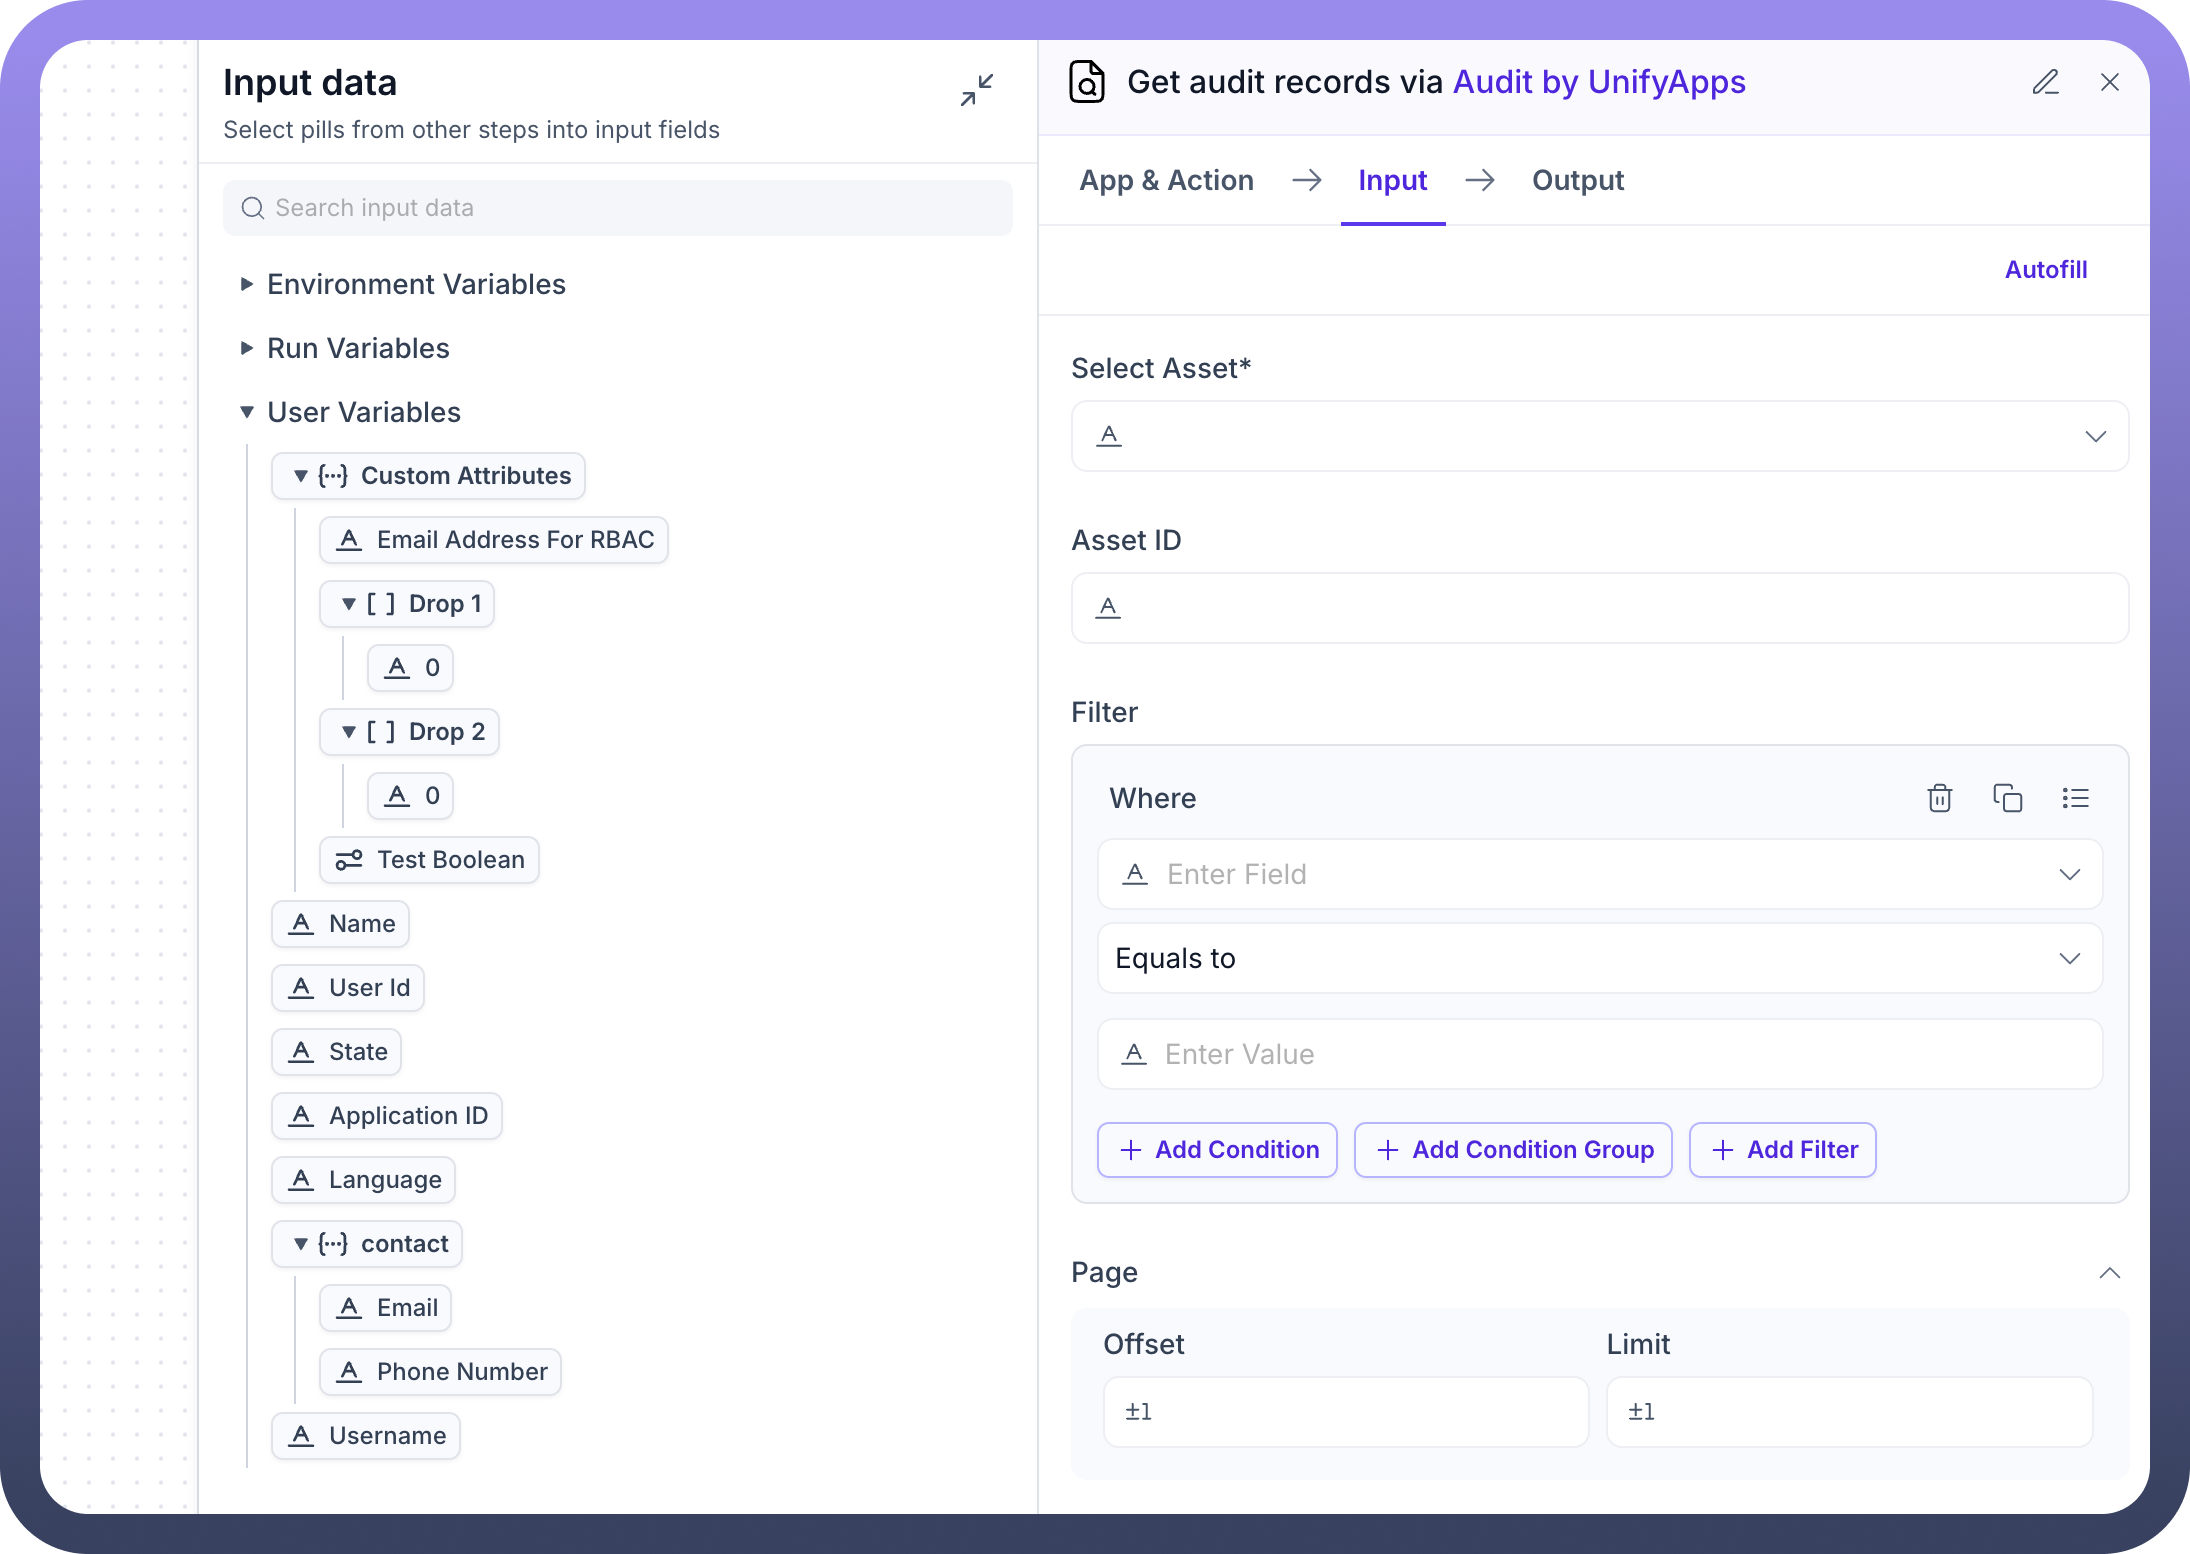Image resolution: width=2190 pixels, height=1554 pixels.
Task: Select the Test Boolean toggle pill
Action: (429, 860)
